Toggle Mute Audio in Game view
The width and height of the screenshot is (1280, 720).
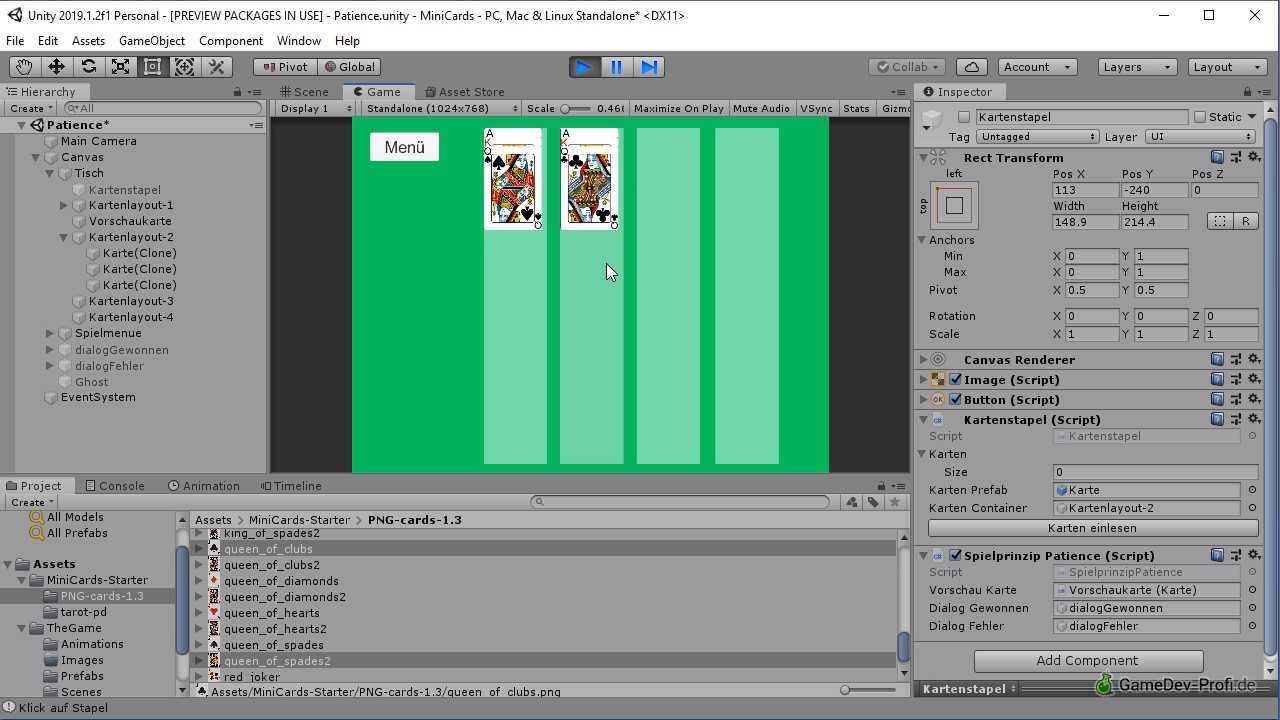pos(761,108)
